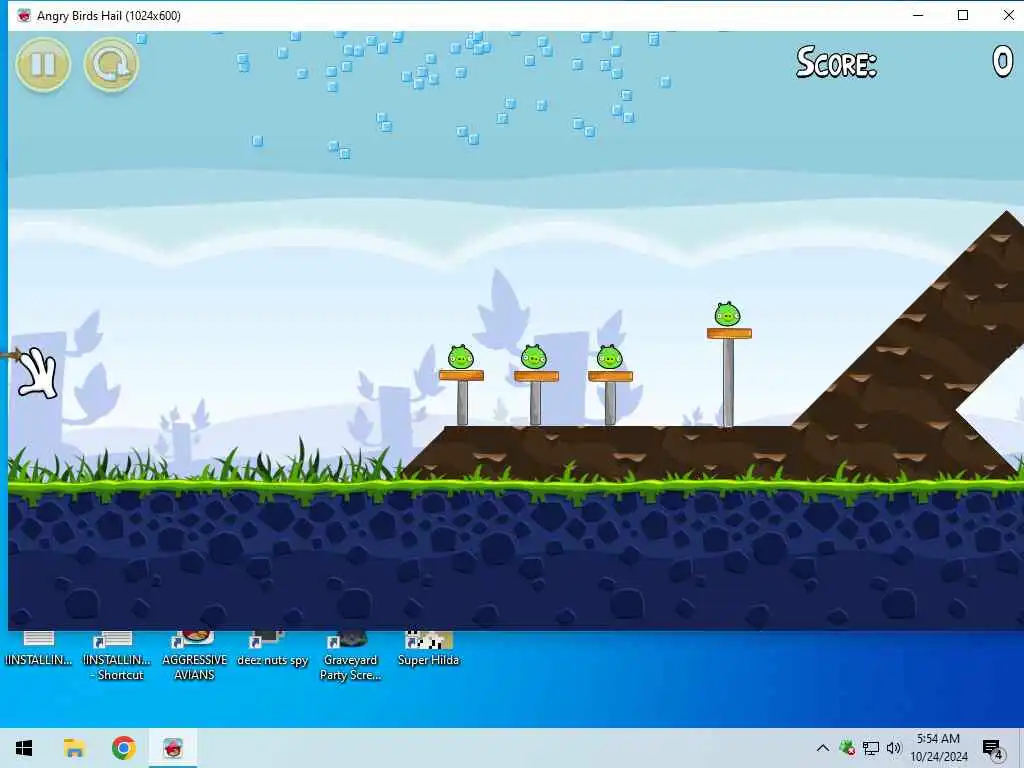
Task: Open the Windows Start menu
Action: (x=24, y=748)
